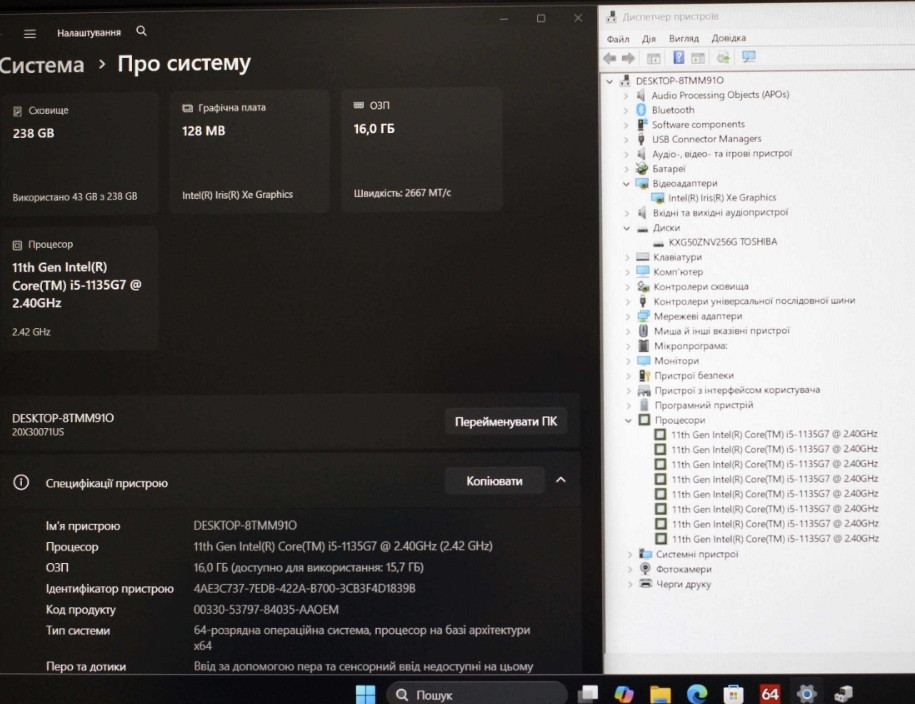915x704 pixels.
Task: Open the Вигляд menu in Device Manager
Action: tap(684, 39)
